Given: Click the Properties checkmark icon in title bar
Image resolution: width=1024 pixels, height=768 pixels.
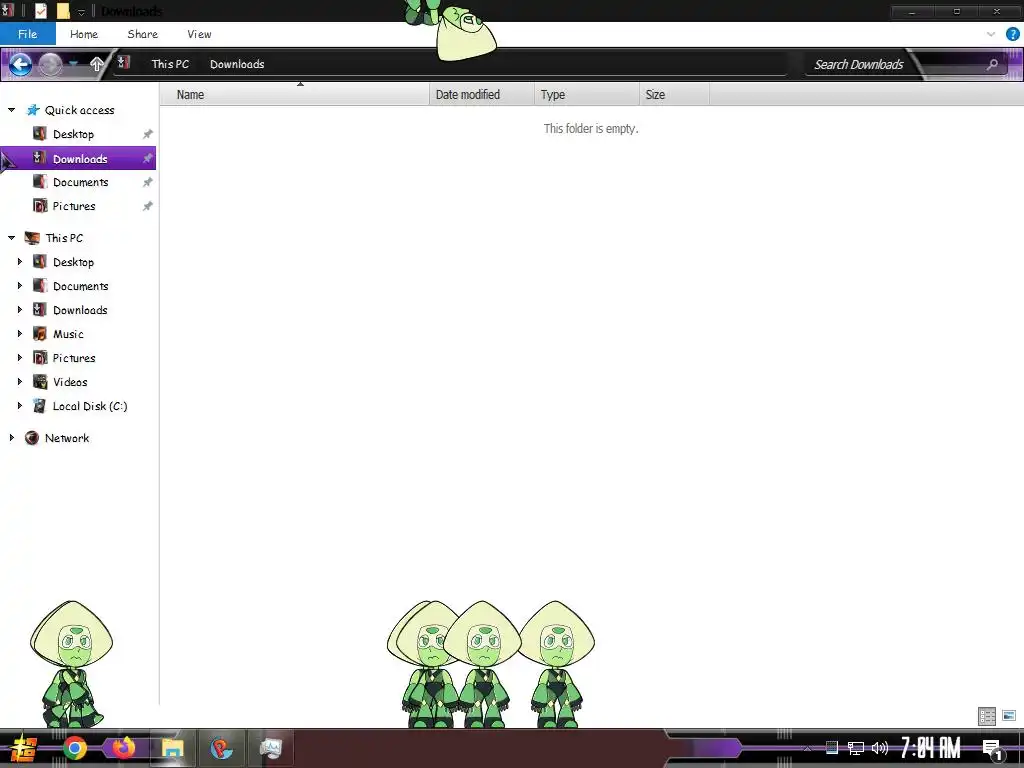Looking at the screenshot, I should [40, 11].
